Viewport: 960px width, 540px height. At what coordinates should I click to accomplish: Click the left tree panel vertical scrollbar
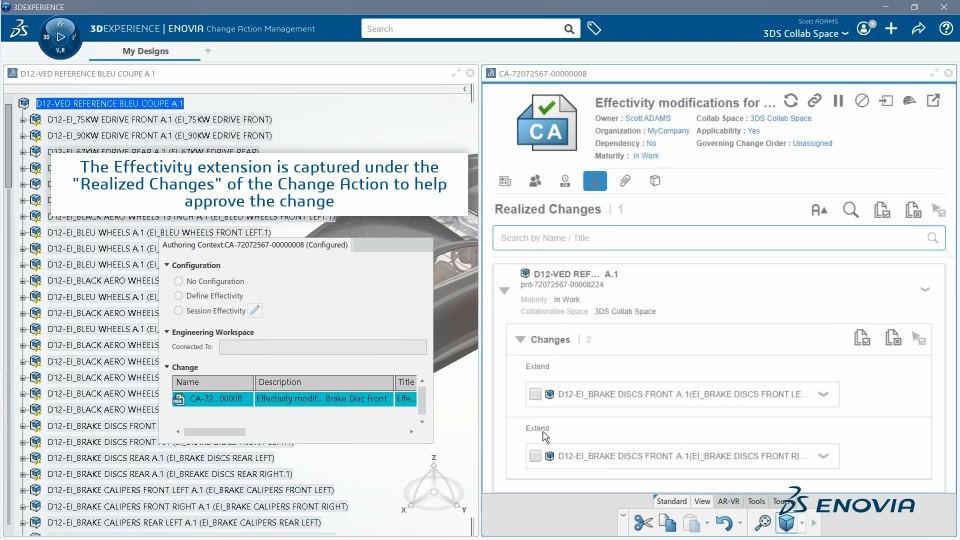pyautogui.click(x=8, y=146)
